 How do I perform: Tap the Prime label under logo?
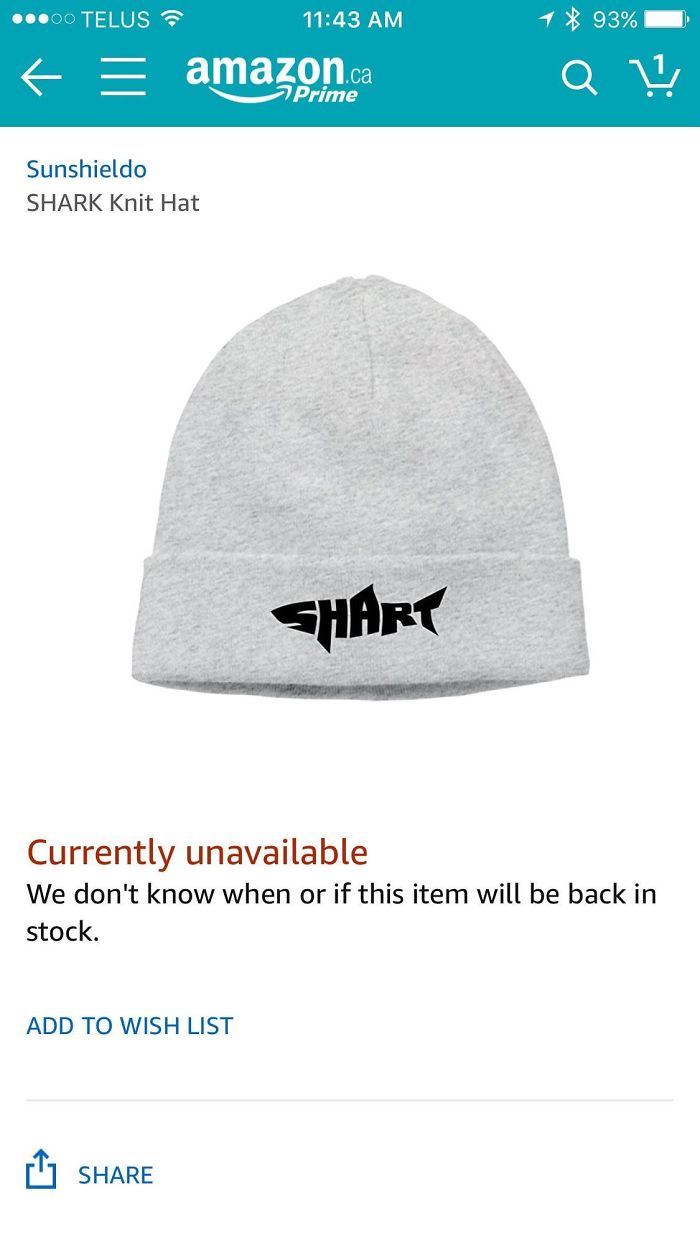pyautogui.click(x=325, y=95)
